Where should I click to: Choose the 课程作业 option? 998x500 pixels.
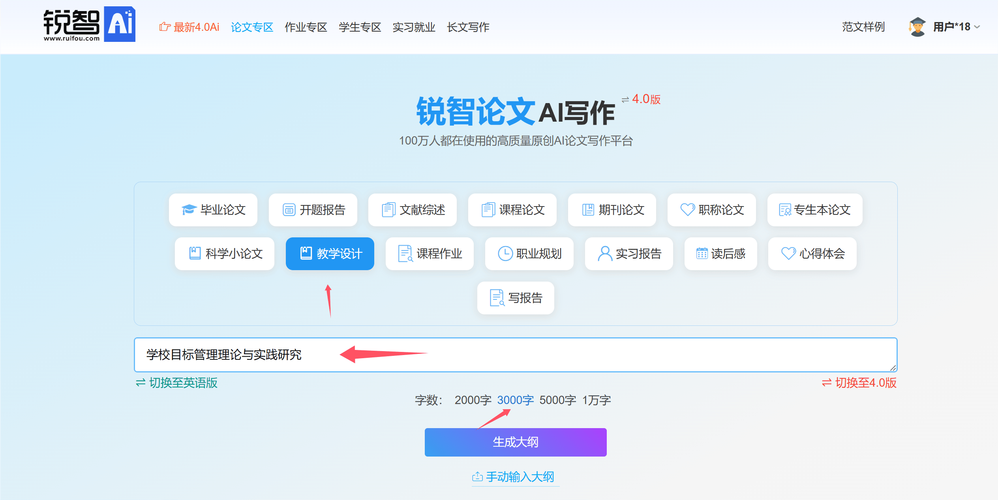click(430, 254)
